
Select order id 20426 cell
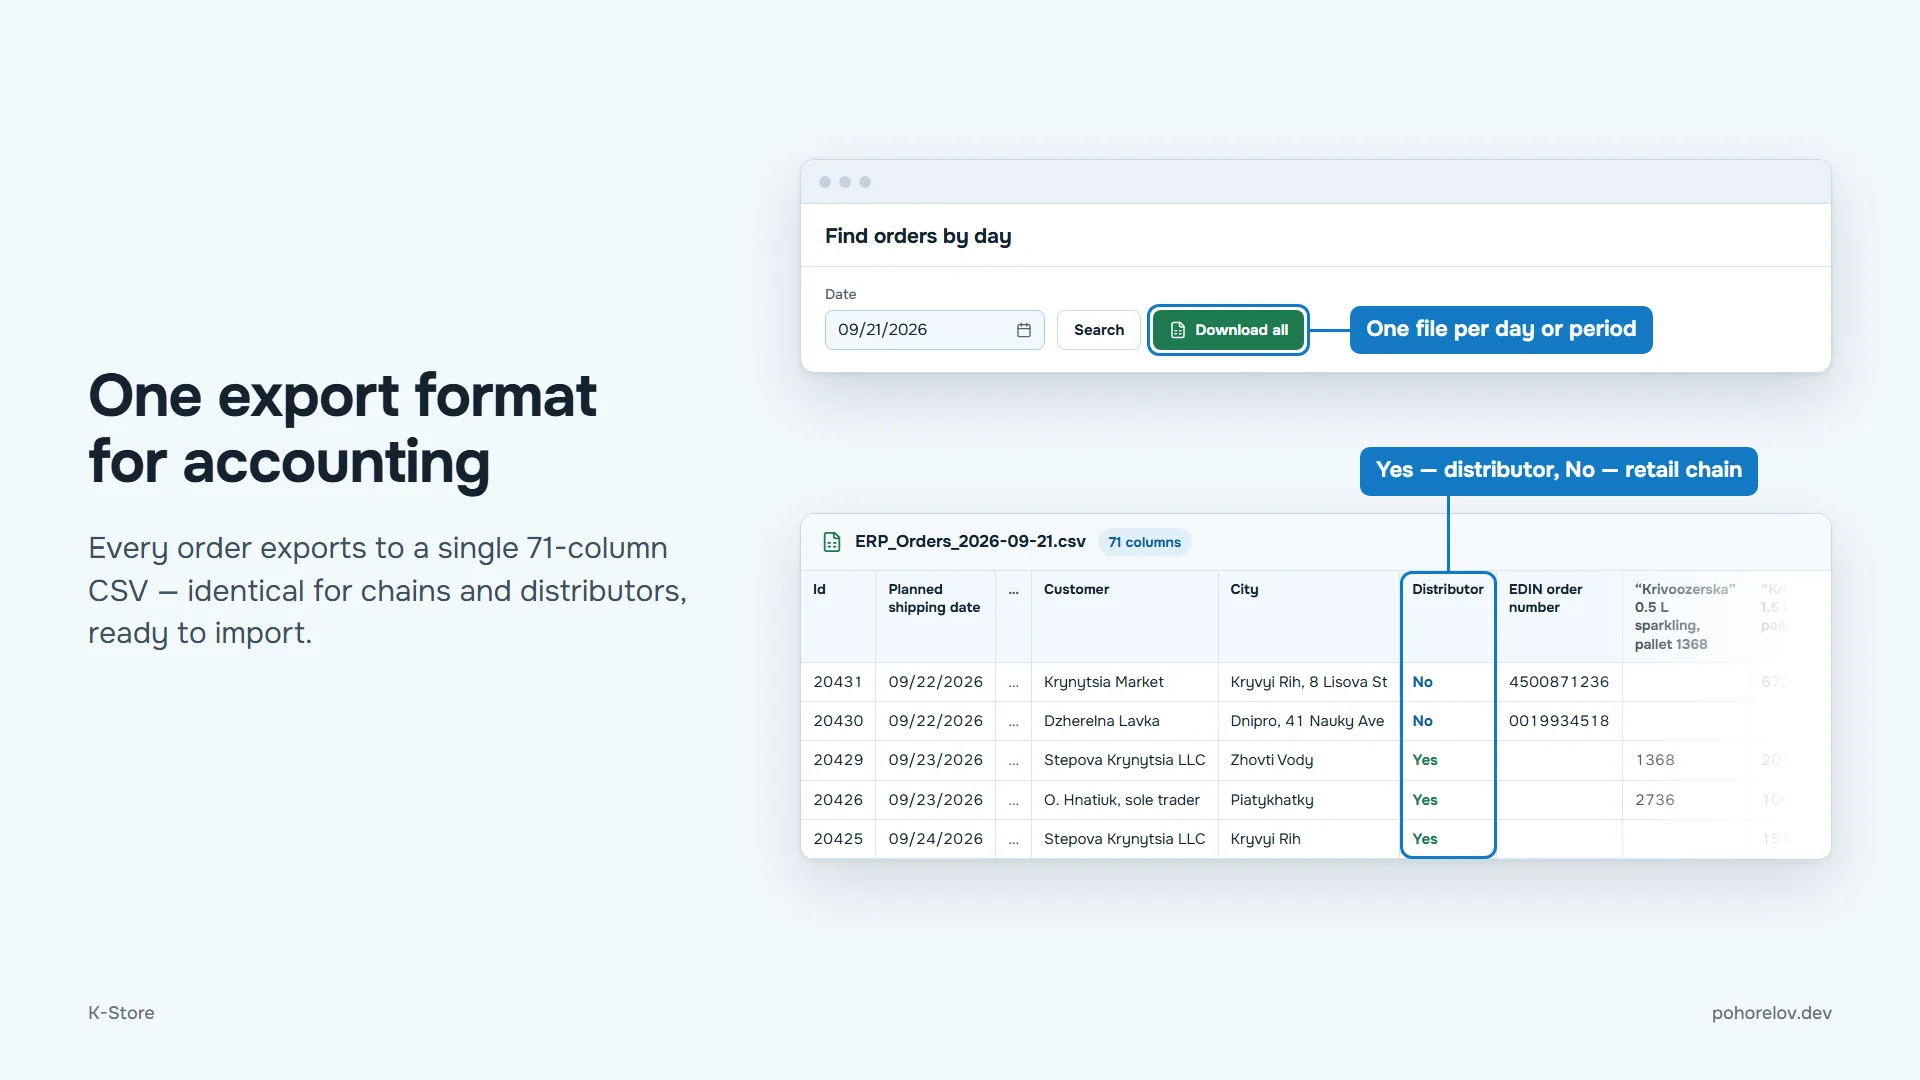pyautogui.click(x=837, y=800)
